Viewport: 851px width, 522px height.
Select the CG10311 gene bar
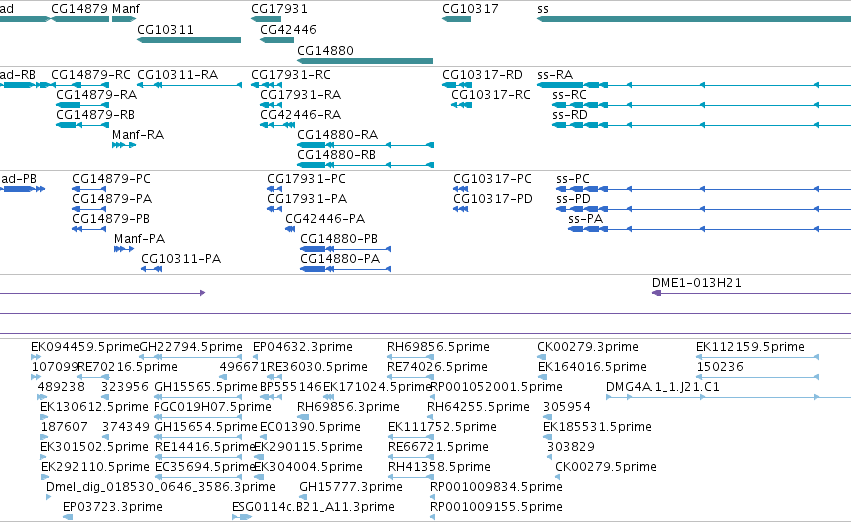[x=189, y=40]
